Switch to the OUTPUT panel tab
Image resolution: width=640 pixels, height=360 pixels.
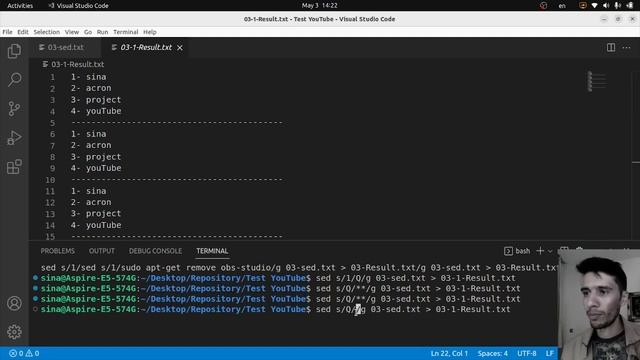(x=102, y=251)
